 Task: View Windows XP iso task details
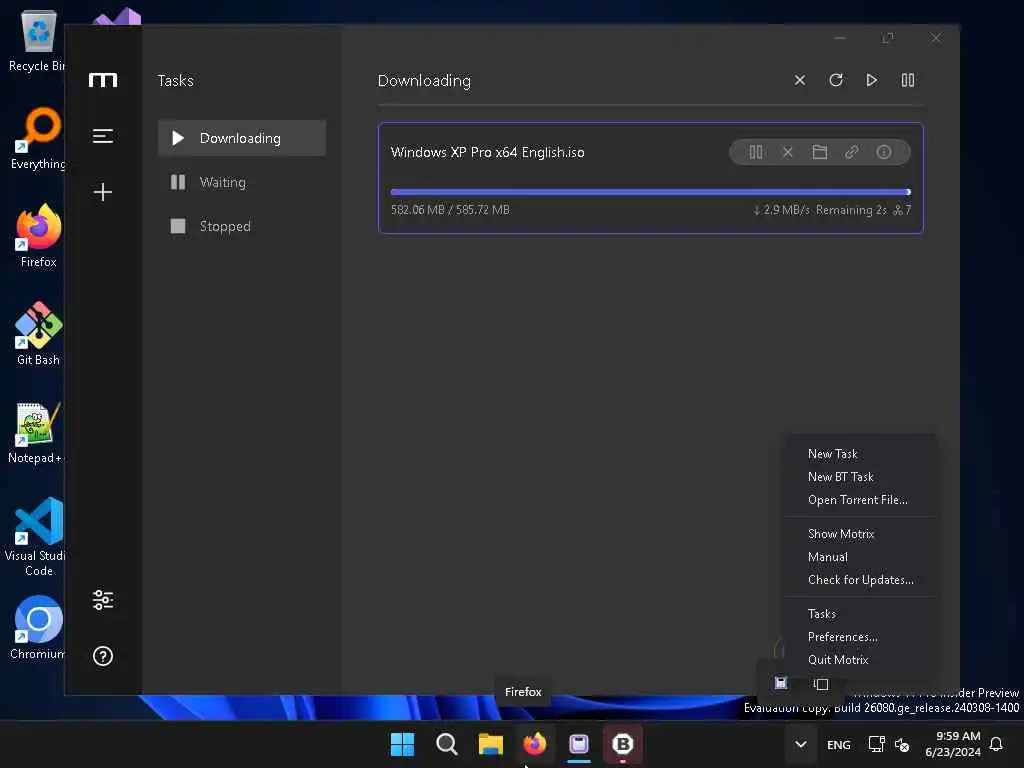pyautogui.click(x=884, y=152)
